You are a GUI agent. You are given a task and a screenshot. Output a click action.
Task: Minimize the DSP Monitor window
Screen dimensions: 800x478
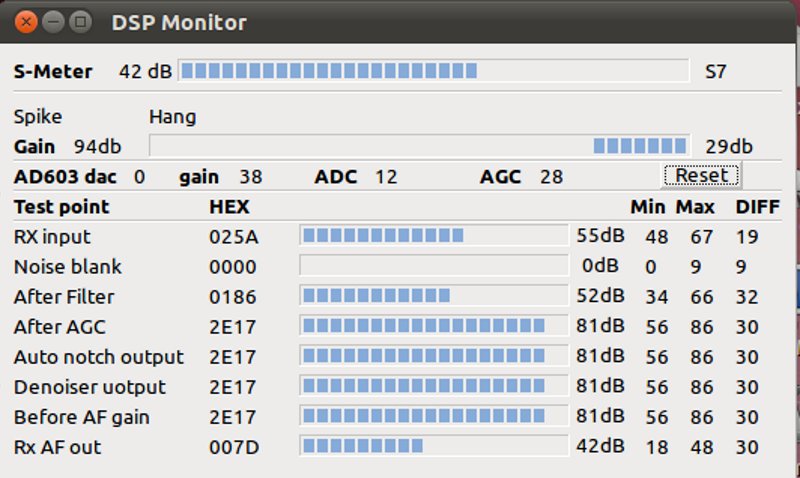coord(53,22)
